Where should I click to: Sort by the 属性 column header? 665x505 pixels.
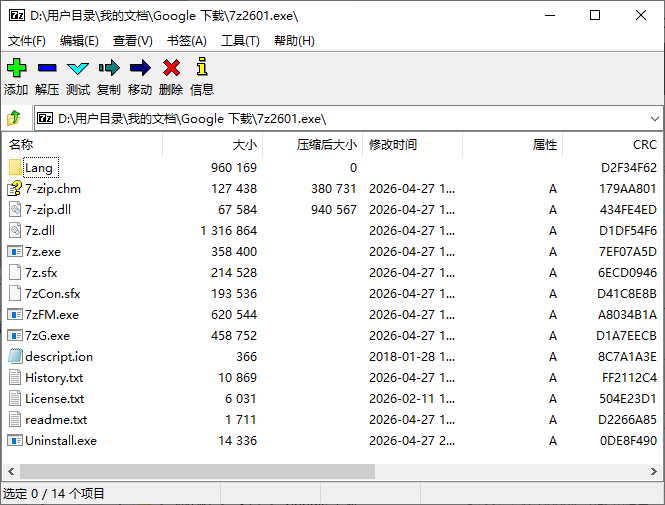513,145
